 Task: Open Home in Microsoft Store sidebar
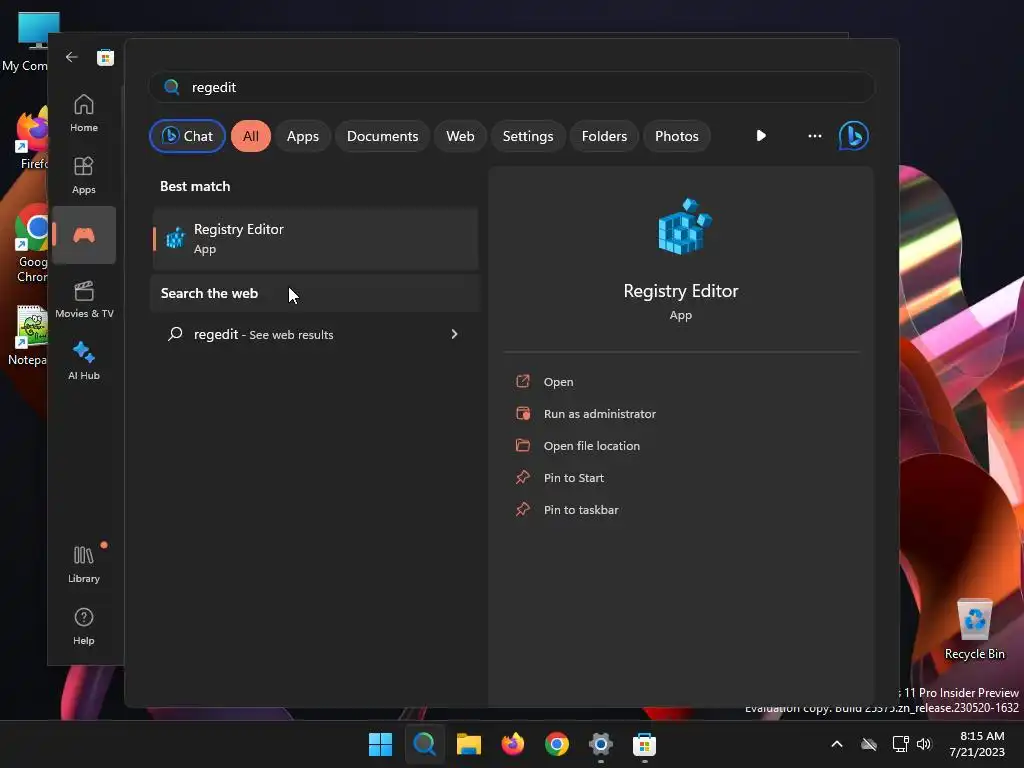tap(84, 113)
